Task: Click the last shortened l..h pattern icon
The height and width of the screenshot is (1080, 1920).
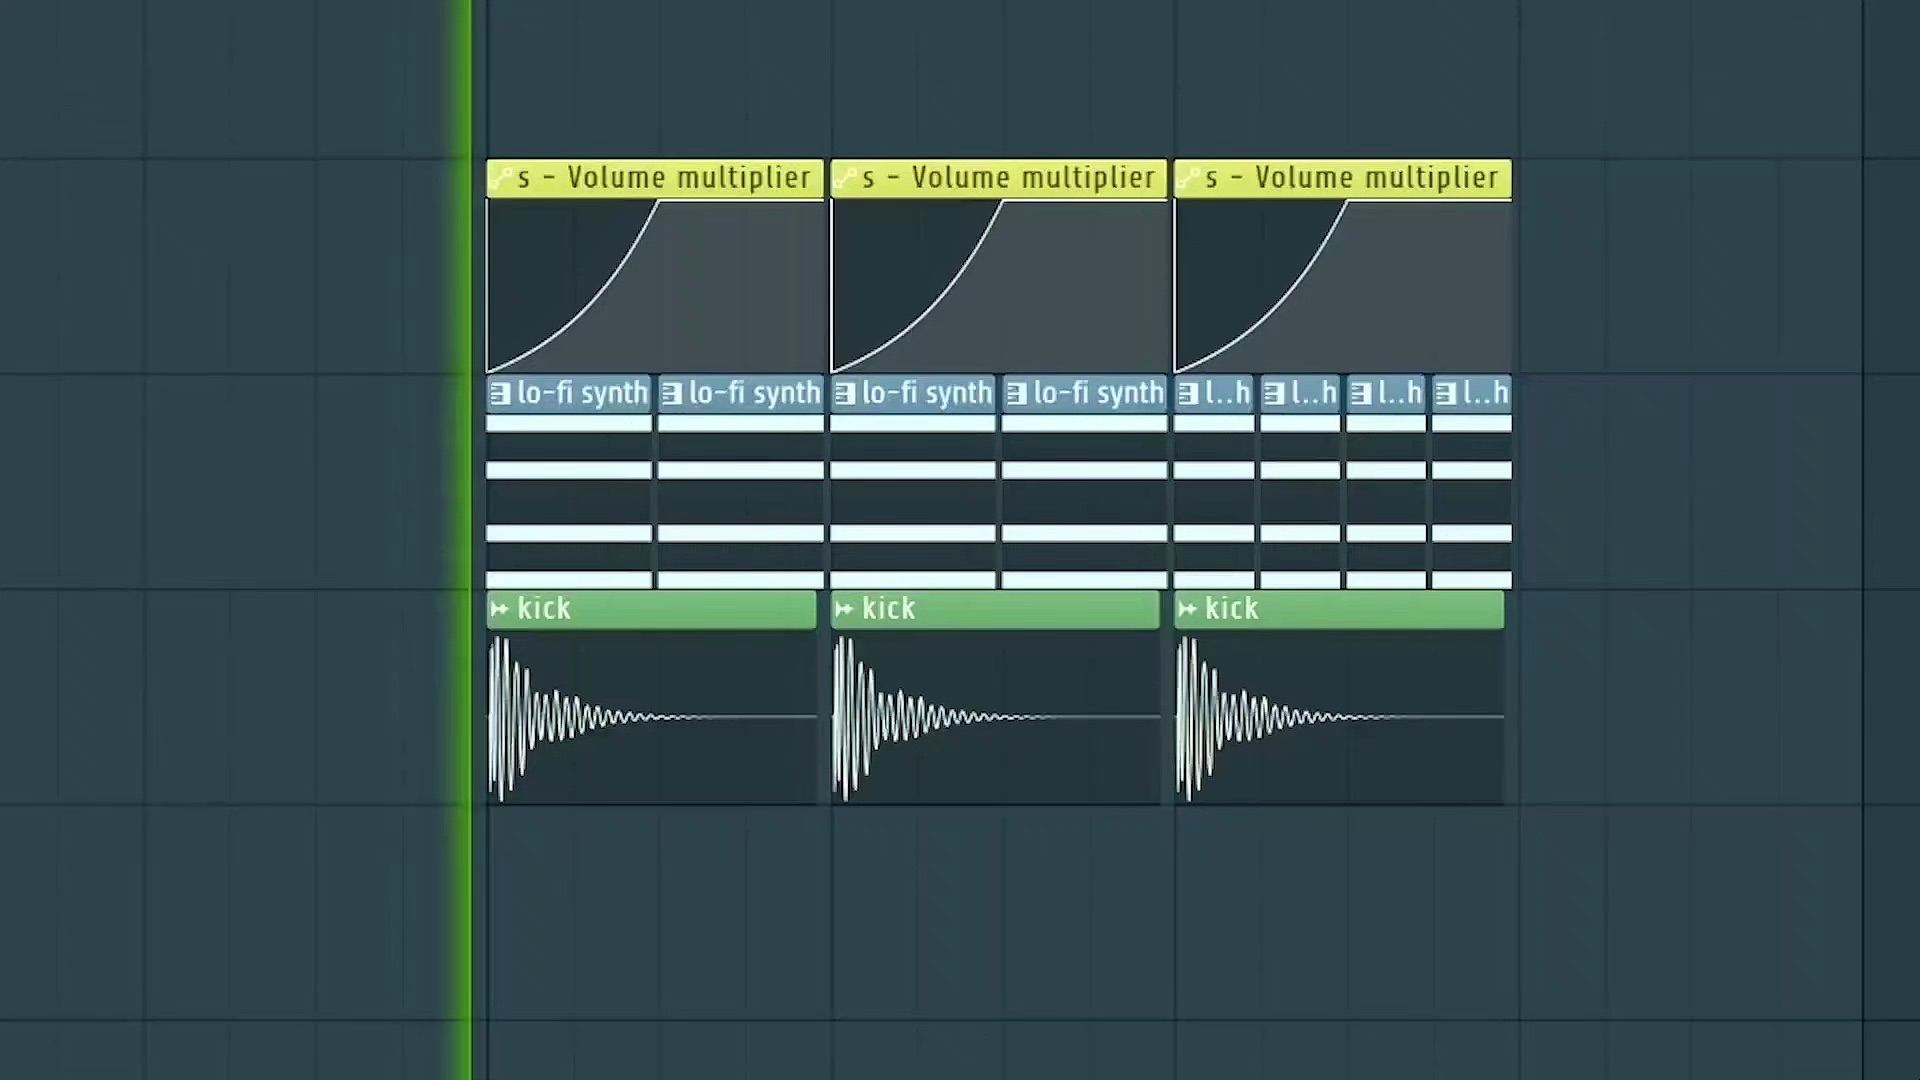Action: coord(1445,393)
